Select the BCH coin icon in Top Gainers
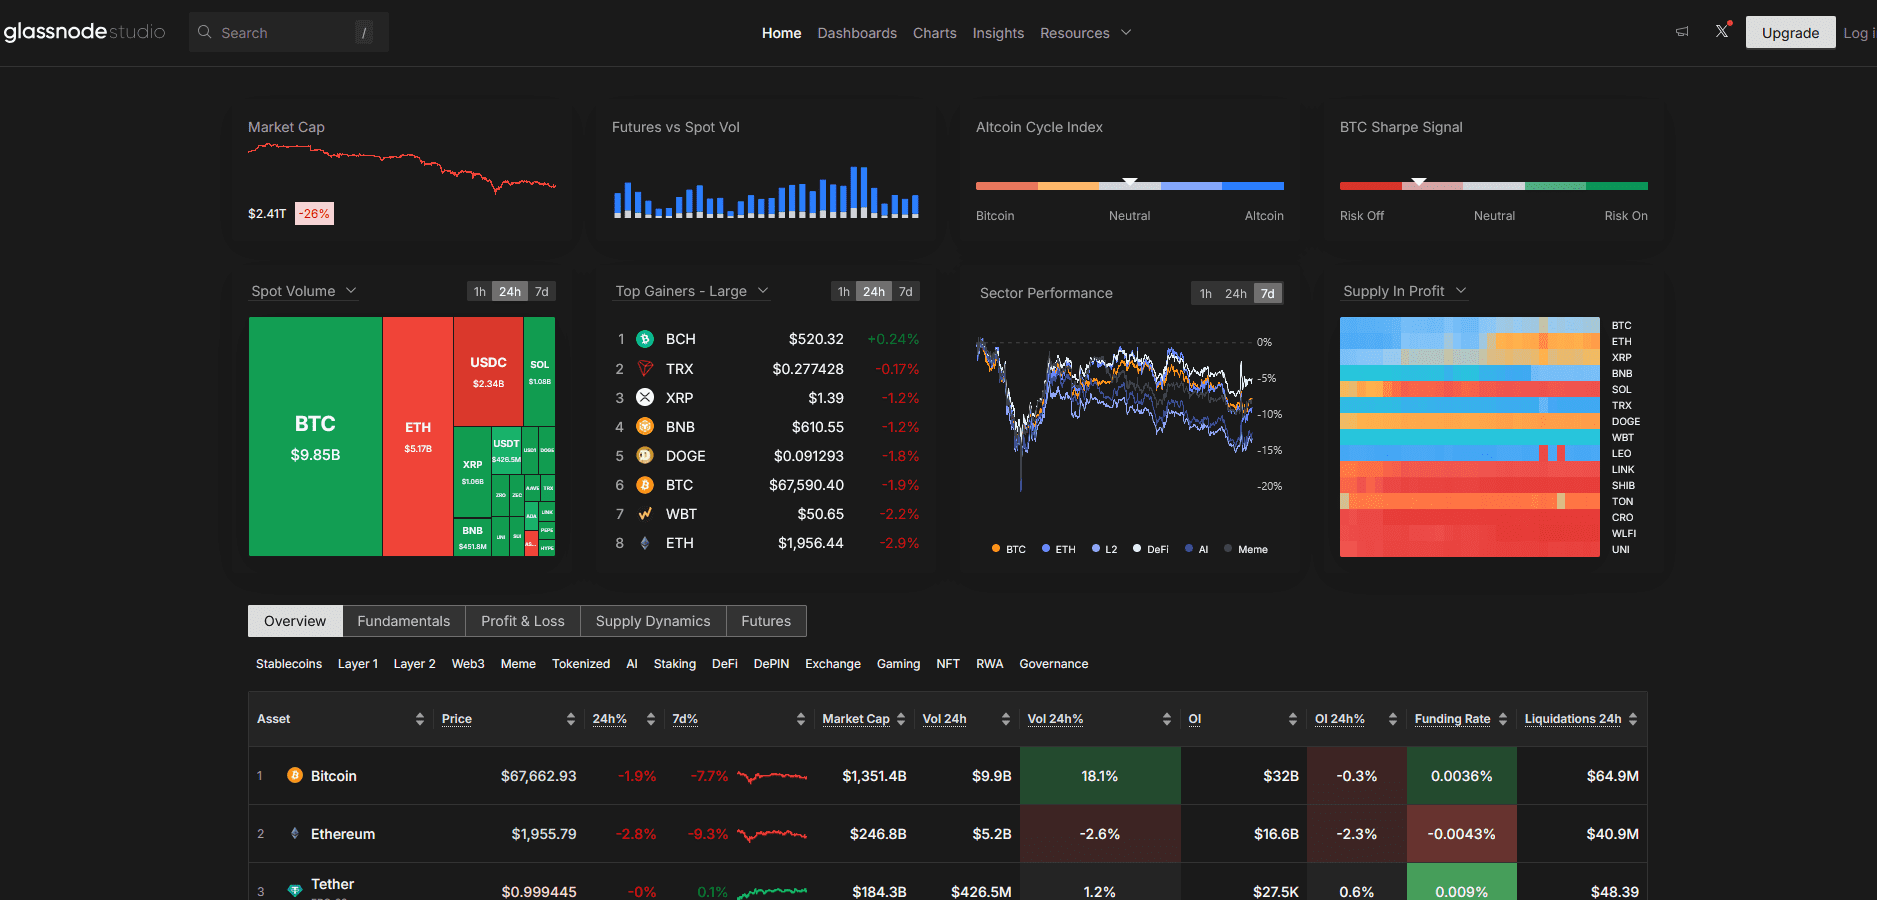The width and height of the screenshot is (1877, 900). click(x=646, y=339)
